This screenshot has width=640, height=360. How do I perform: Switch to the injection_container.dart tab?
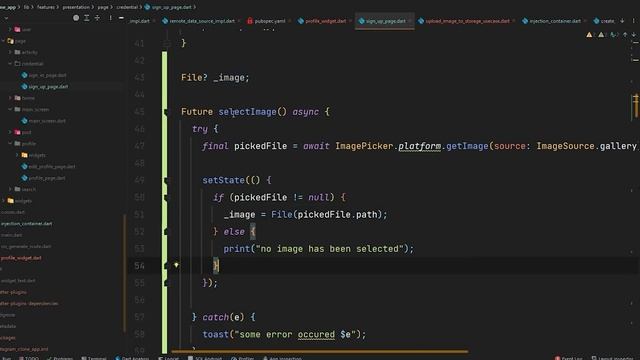tap(555, 21)
